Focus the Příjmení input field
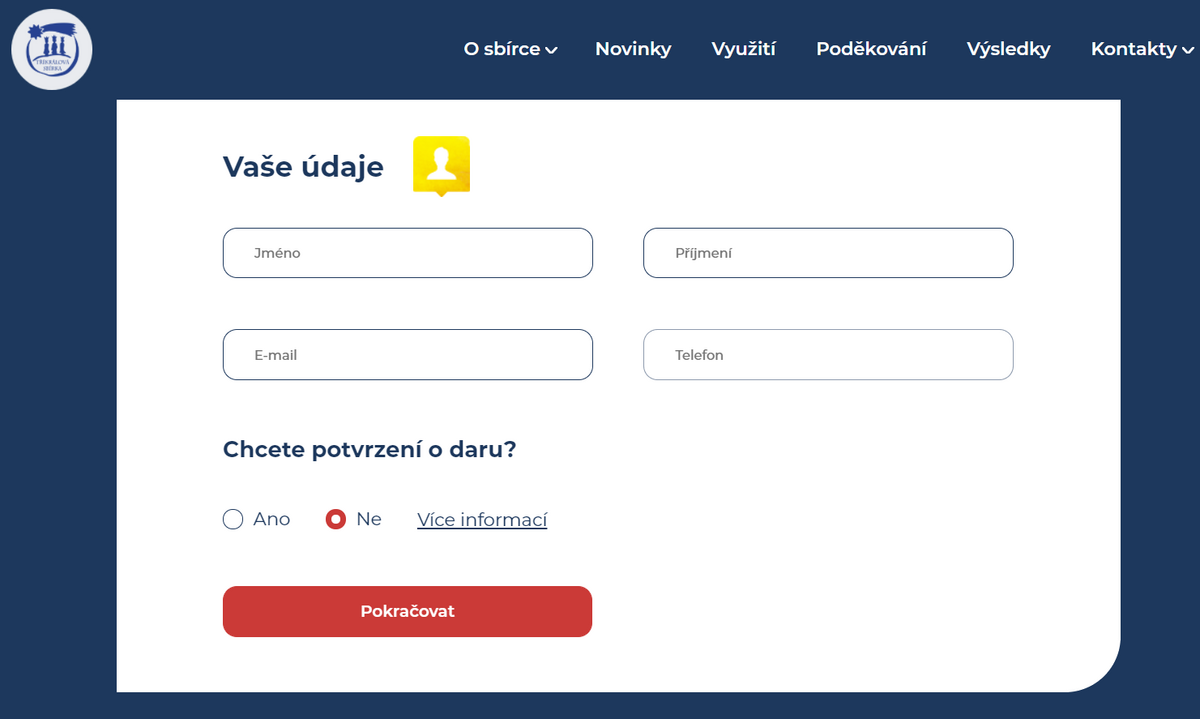Image resolution: width=1200 pixels, height=719 pixels. point(828,253)
